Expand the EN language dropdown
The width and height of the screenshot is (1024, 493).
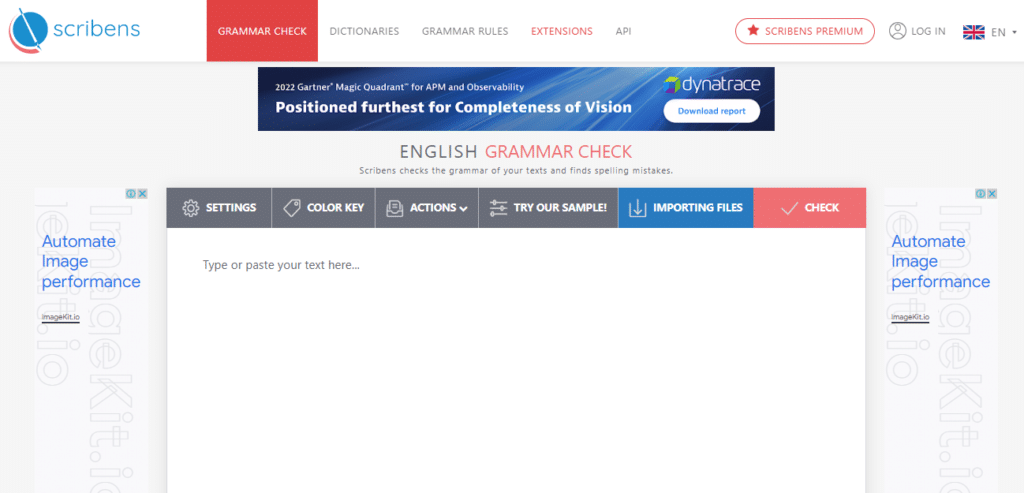tap(1003, 32)
